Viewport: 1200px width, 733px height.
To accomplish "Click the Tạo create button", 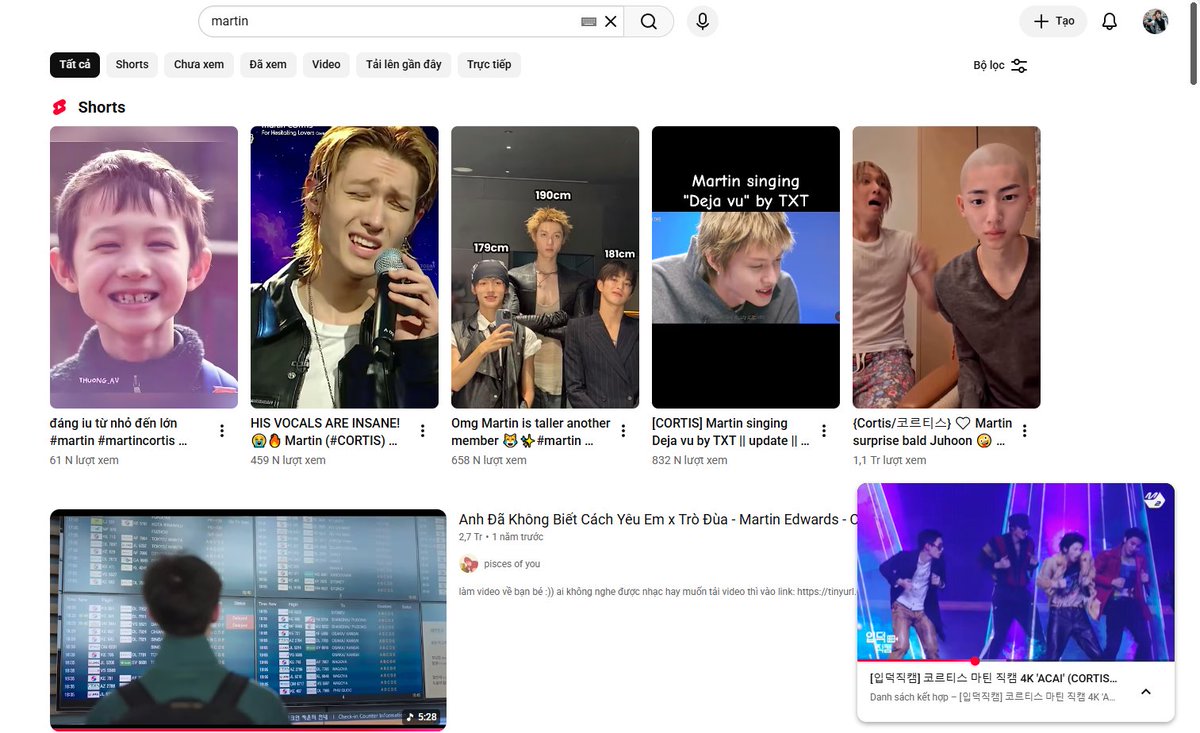I will tap(1053, 21).
